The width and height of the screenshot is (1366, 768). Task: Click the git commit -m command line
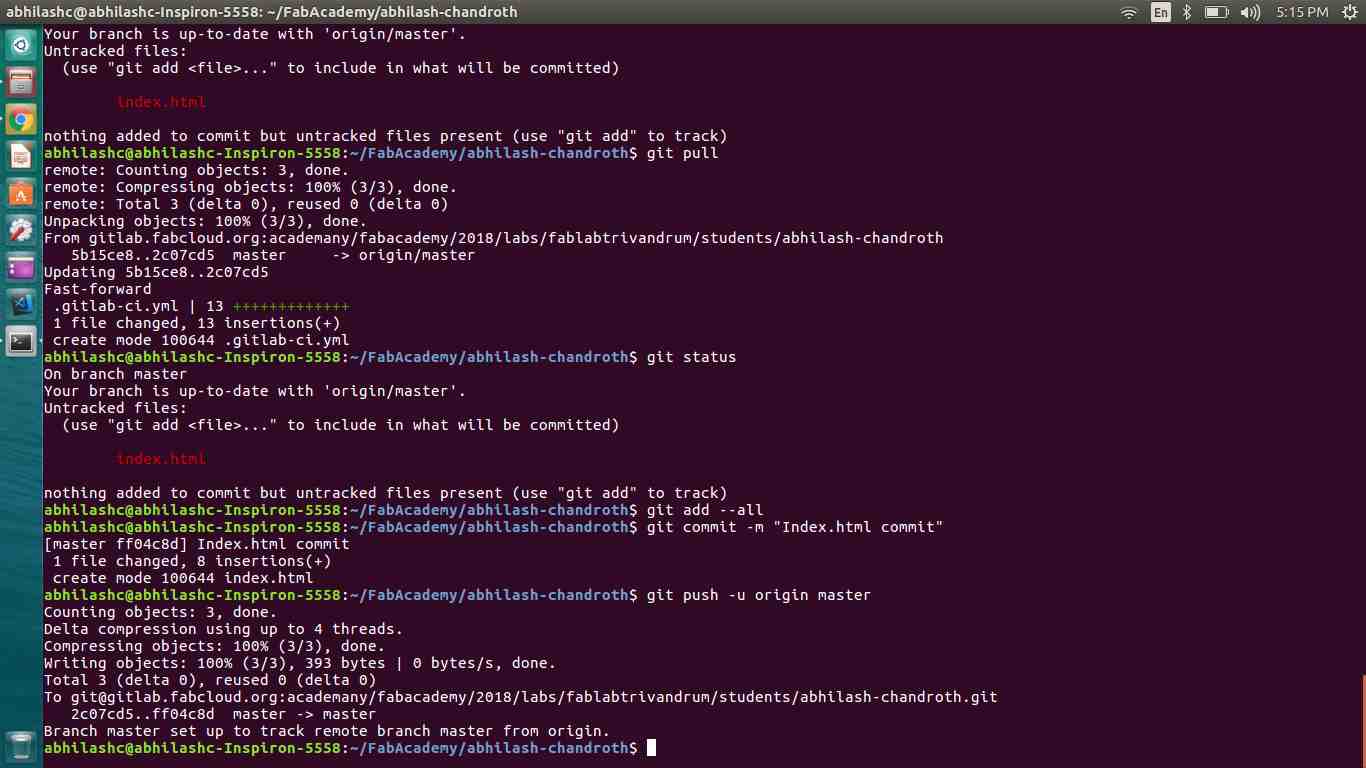(x=795, y=527)
